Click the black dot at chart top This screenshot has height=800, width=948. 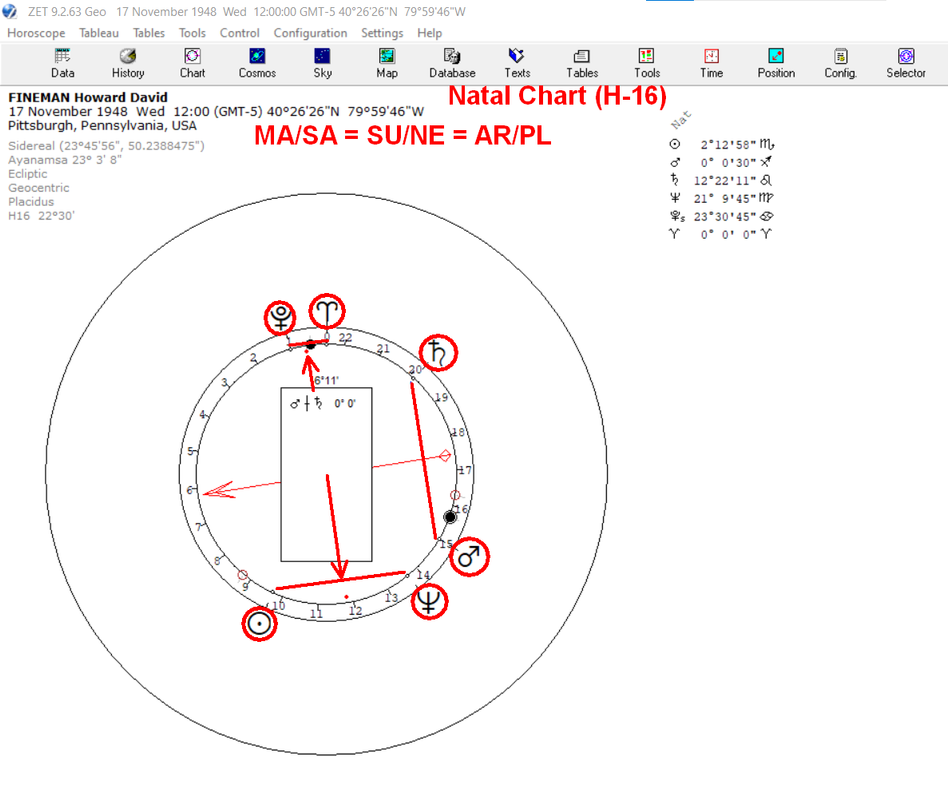[x=310, y=345]
